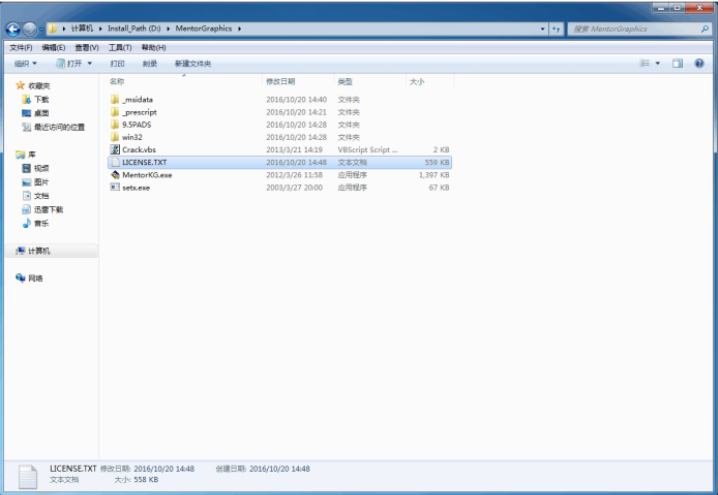Click the search magnifier icon
Image resolution: width=718 pixels, height=495 pixels.
point(705,29)
